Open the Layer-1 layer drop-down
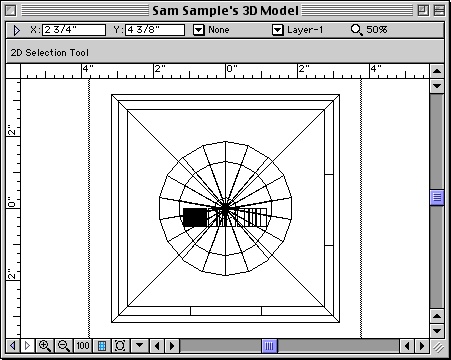Viewport: 451px width, 360px height. point(278,30)
